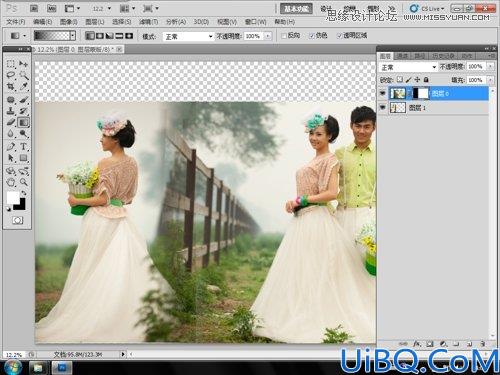Choose radial gradient style

pyautogui.click(x=99, y=36)
